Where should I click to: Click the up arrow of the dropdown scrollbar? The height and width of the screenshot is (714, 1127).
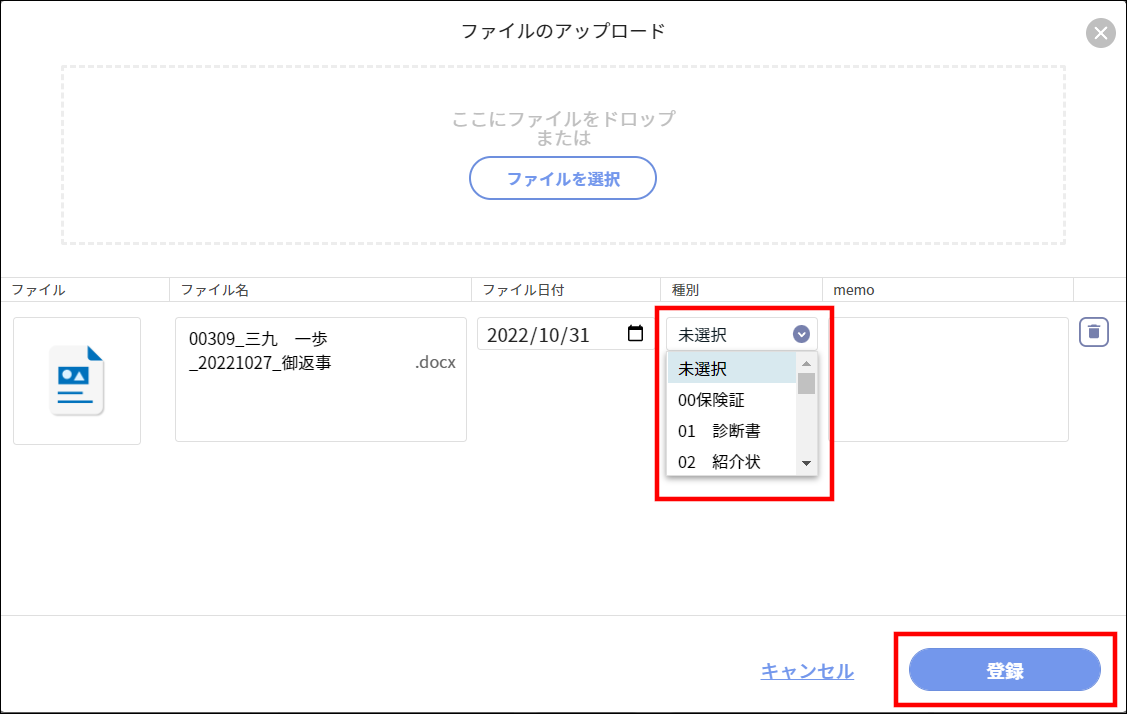pyautogui.click(x=806, y=366)
